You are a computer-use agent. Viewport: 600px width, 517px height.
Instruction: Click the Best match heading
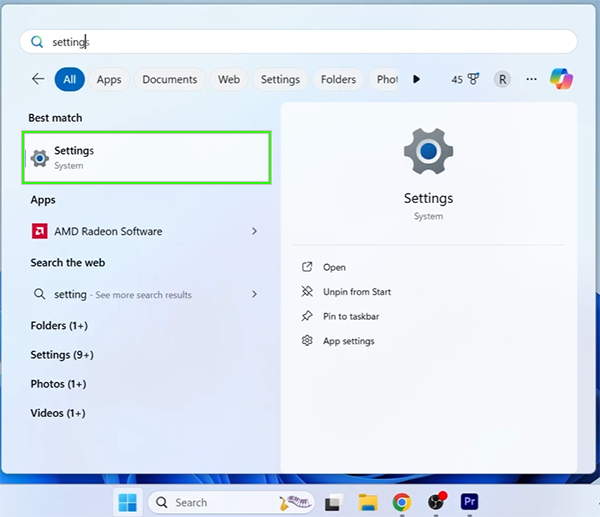[55, 117]
